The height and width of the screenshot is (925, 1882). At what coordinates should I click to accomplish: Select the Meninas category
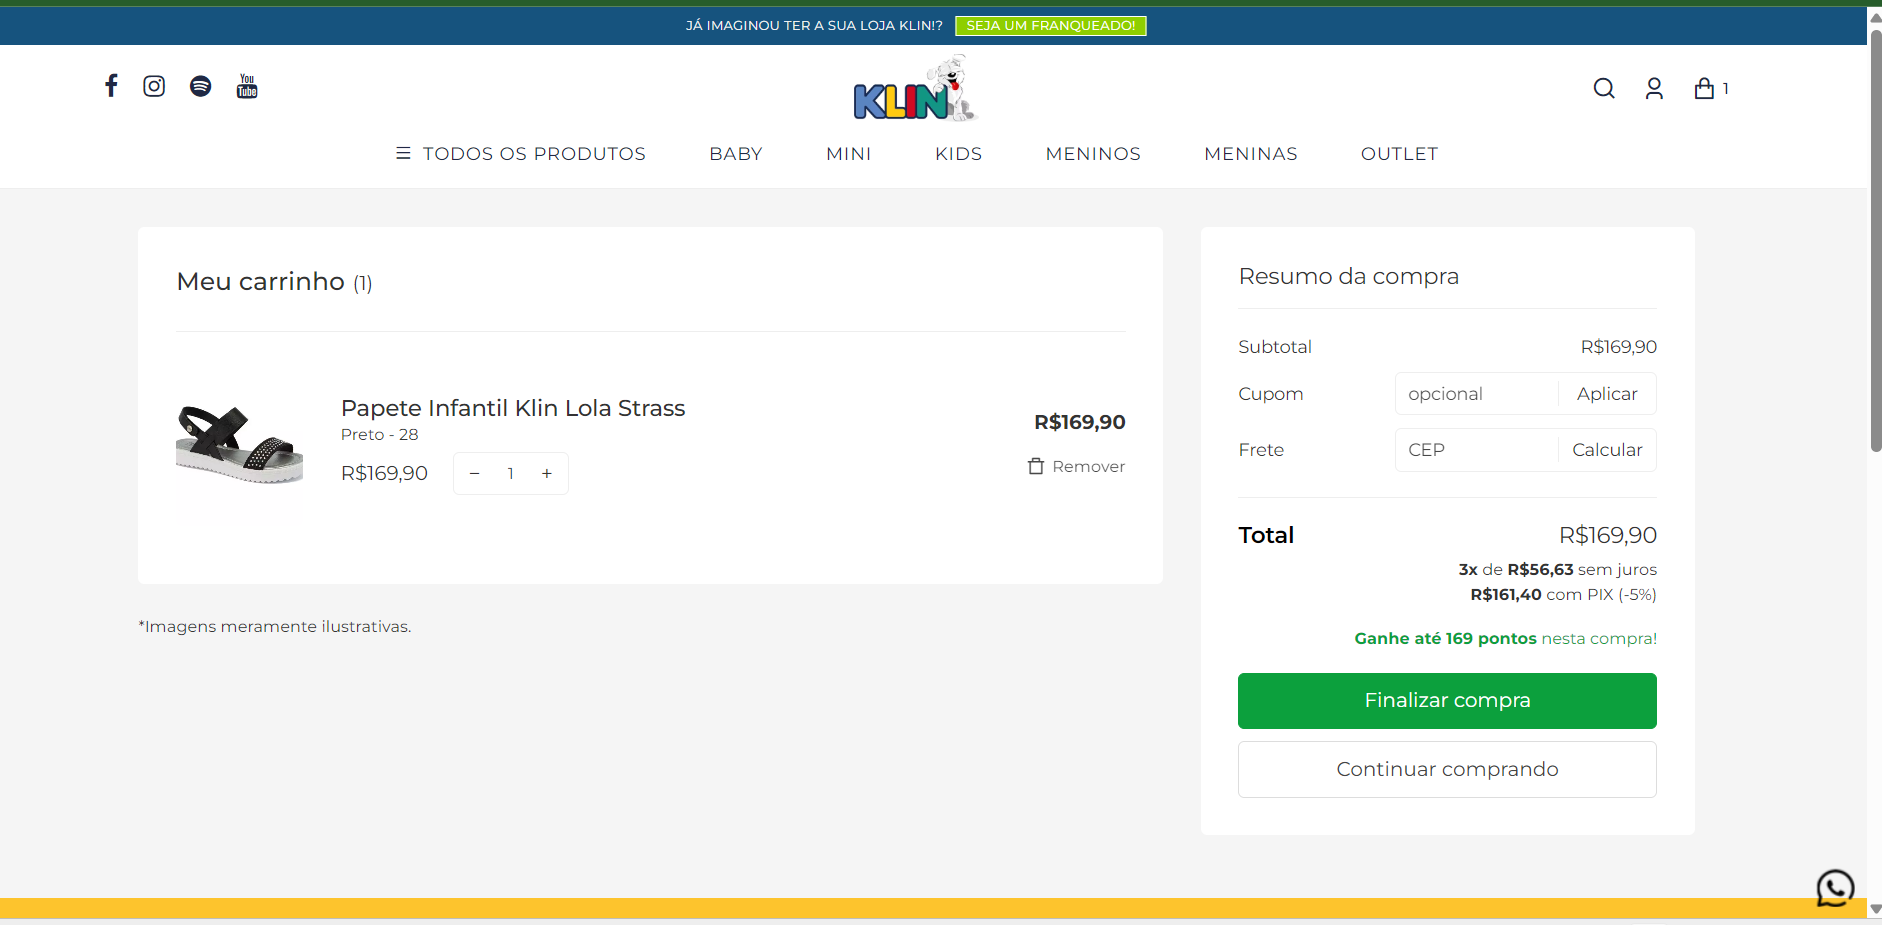[x=1250, y=153]
